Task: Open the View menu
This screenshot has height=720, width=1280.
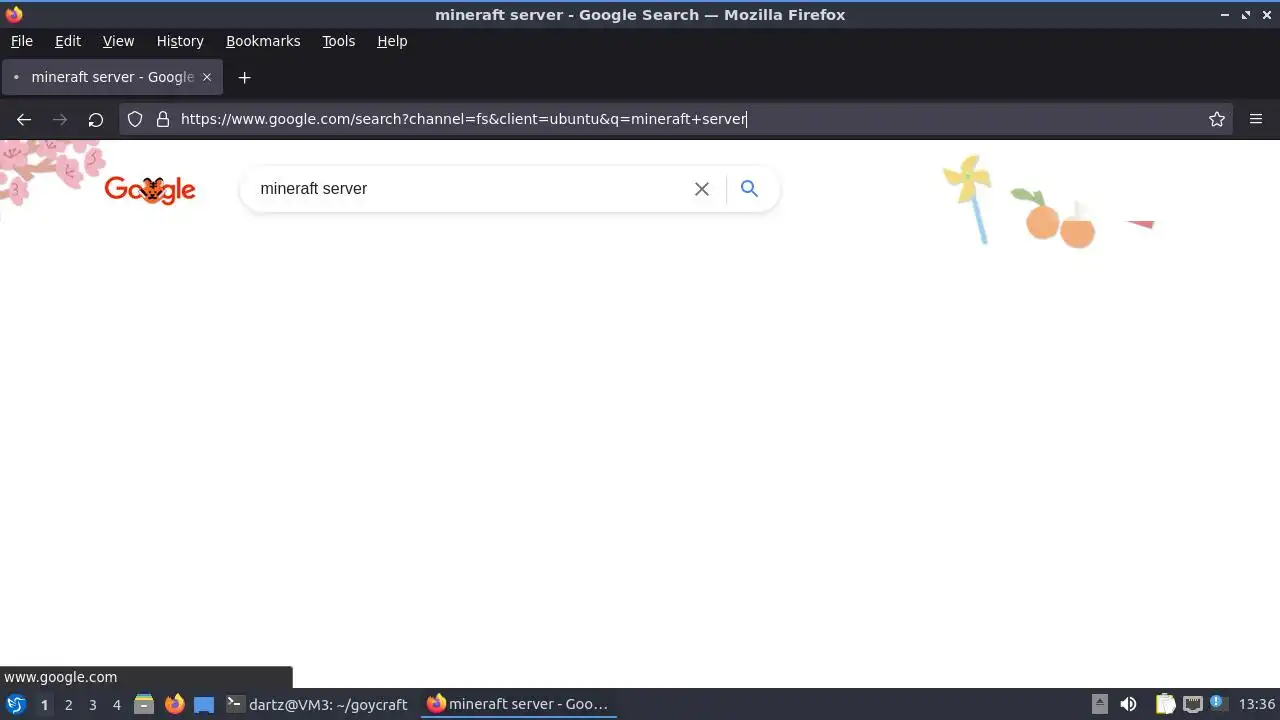Action: (x=118, y=41)
